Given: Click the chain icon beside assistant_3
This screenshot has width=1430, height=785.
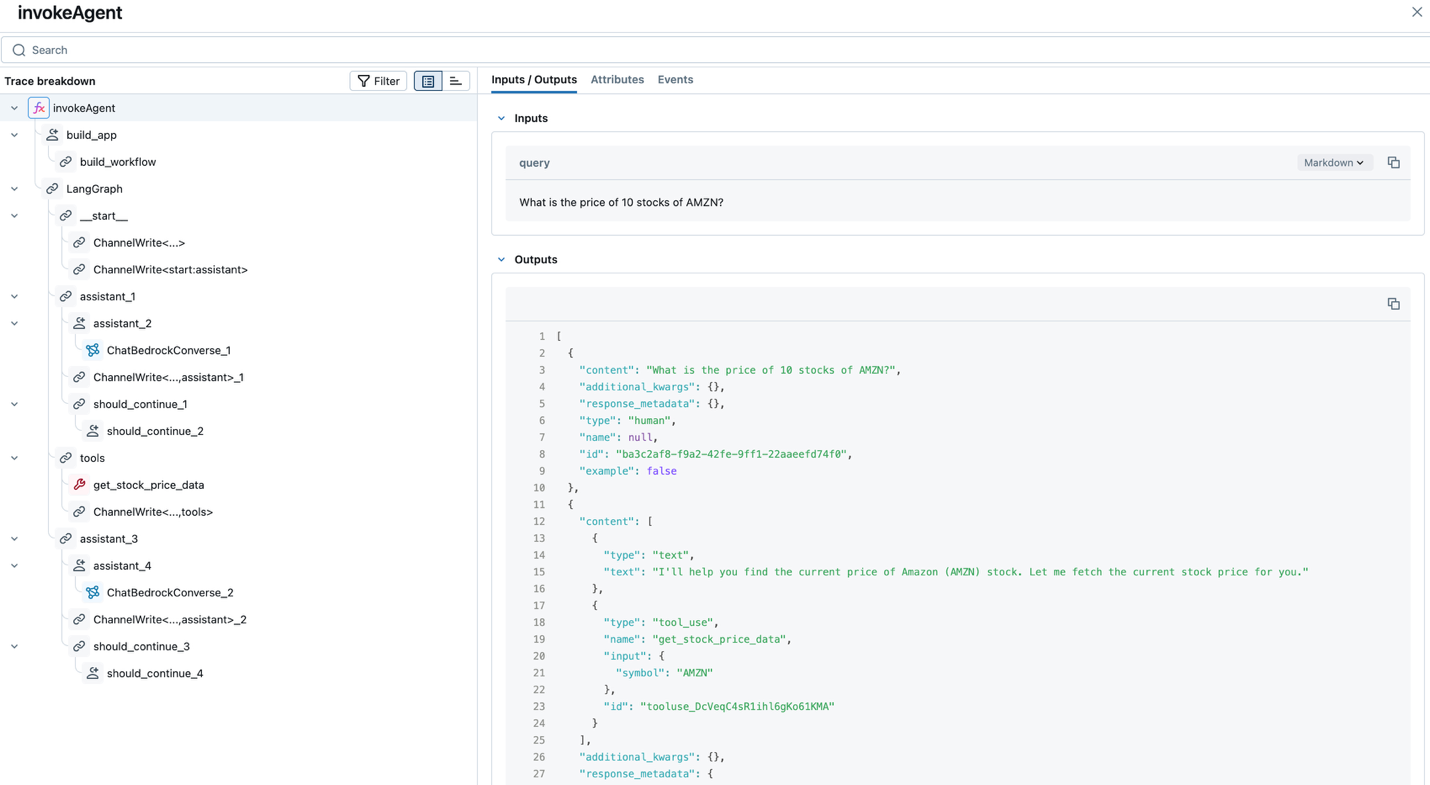Looking at the screenshot, I should coord(66,539).
